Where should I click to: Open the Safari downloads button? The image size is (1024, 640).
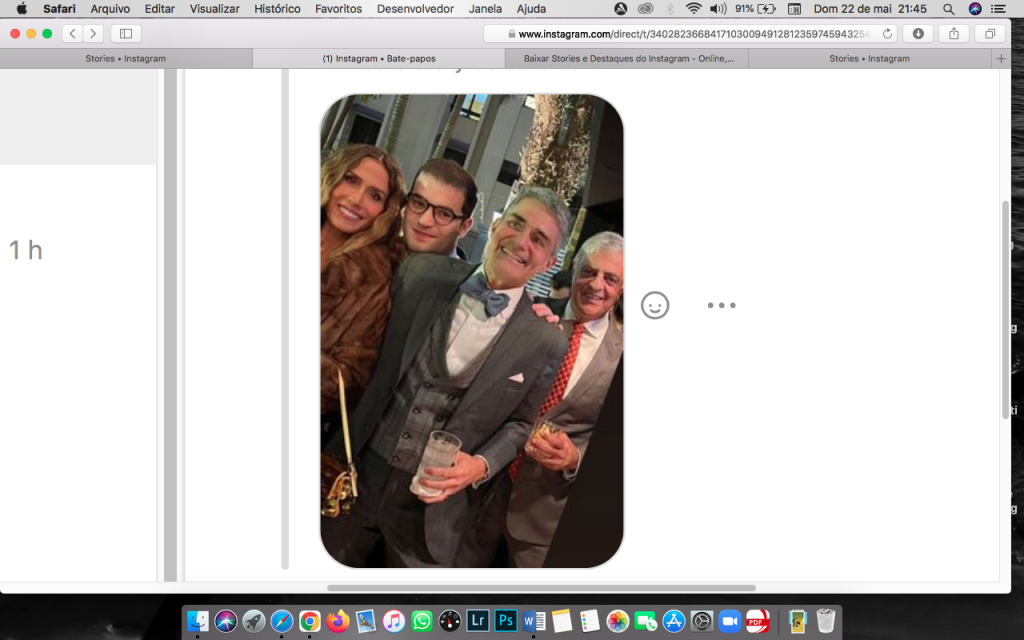click(917, 33)
